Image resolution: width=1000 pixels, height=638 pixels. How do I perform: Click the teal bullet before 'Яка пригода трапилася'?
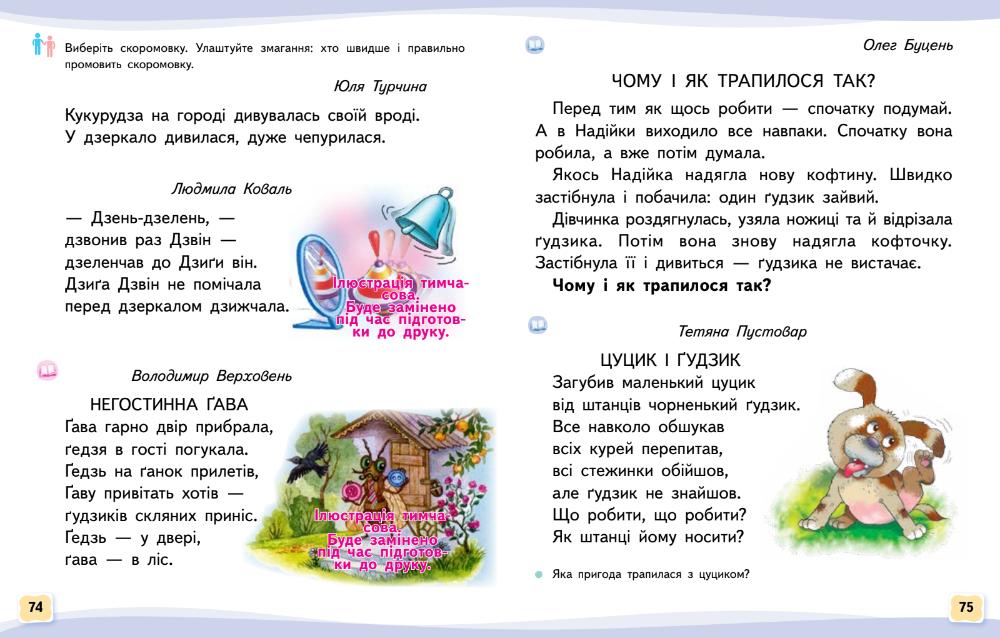[x=539, y=574]
